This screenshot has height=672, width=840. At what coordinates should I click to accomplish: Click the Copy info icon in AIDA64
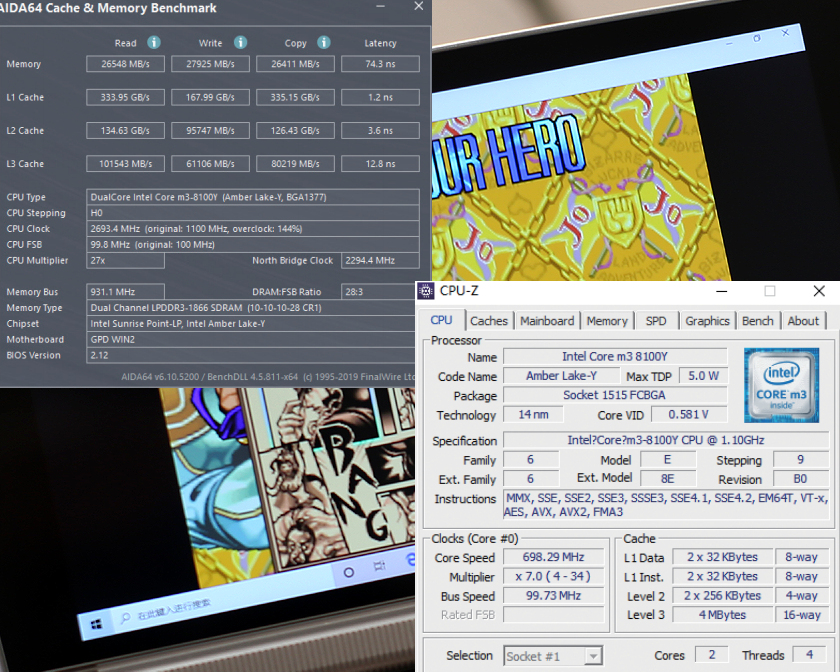(324, 42)
